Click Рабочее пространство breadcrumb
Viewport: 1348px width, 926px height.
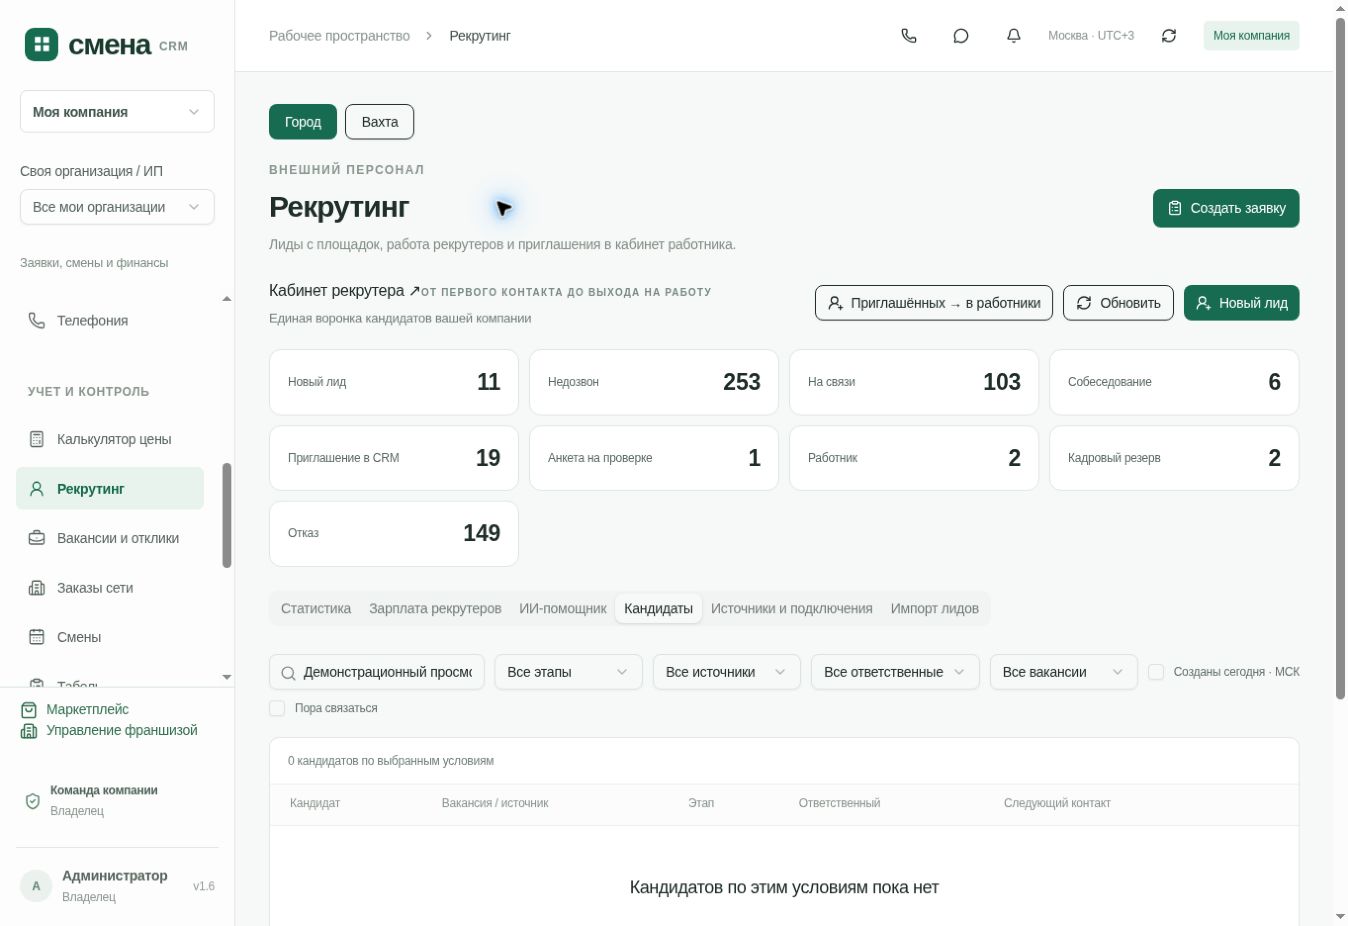[340, 36]
